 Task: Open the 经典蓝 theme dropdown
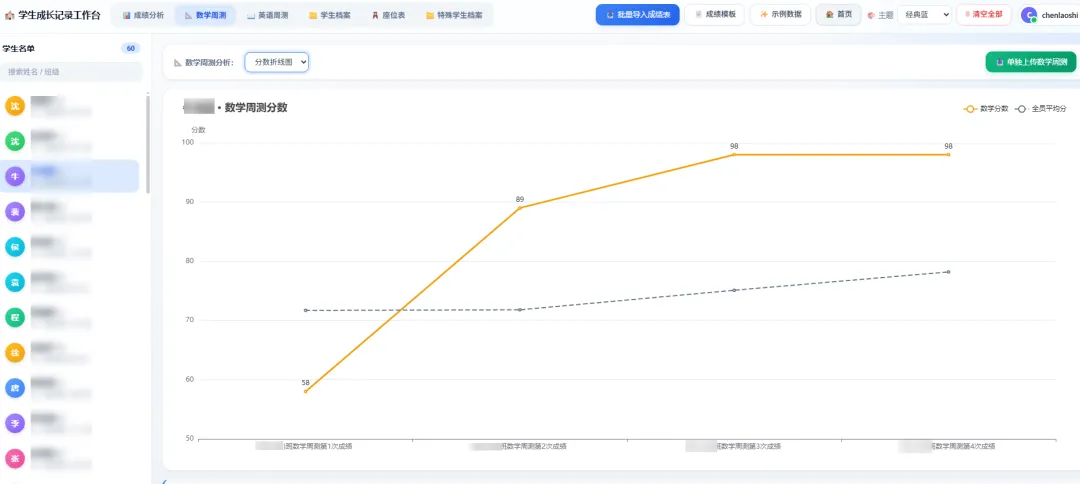pos(924,14)
